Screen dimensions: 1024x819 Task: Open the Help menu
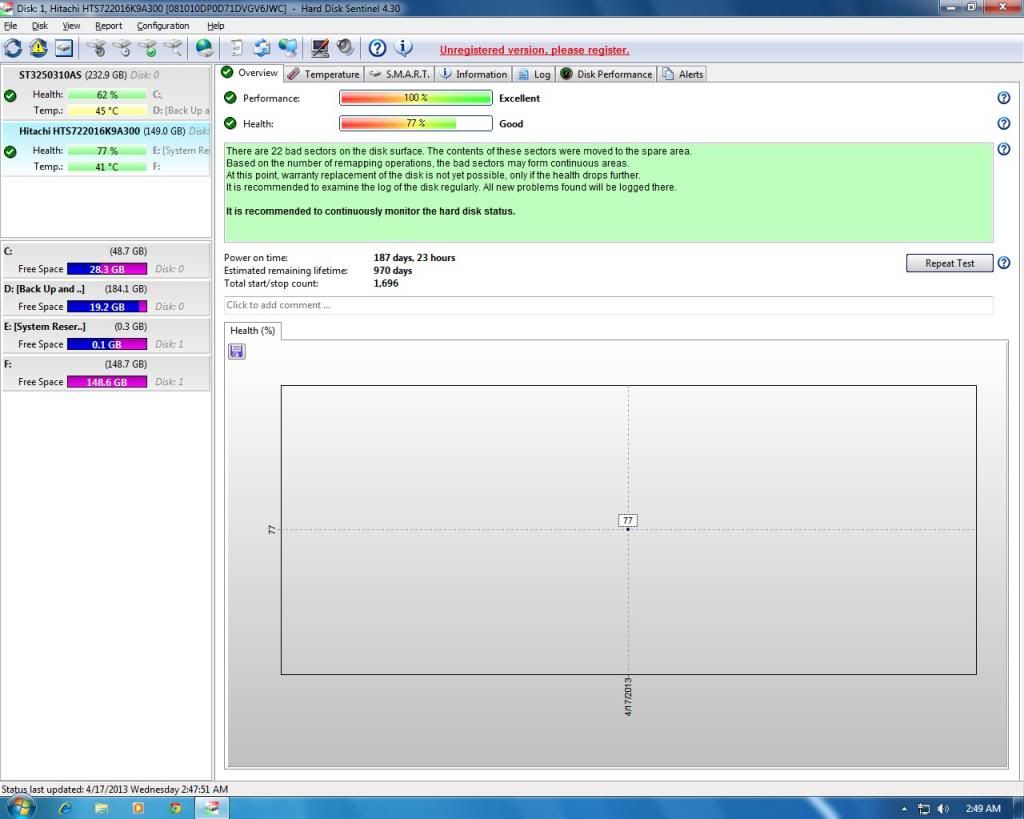216,25
